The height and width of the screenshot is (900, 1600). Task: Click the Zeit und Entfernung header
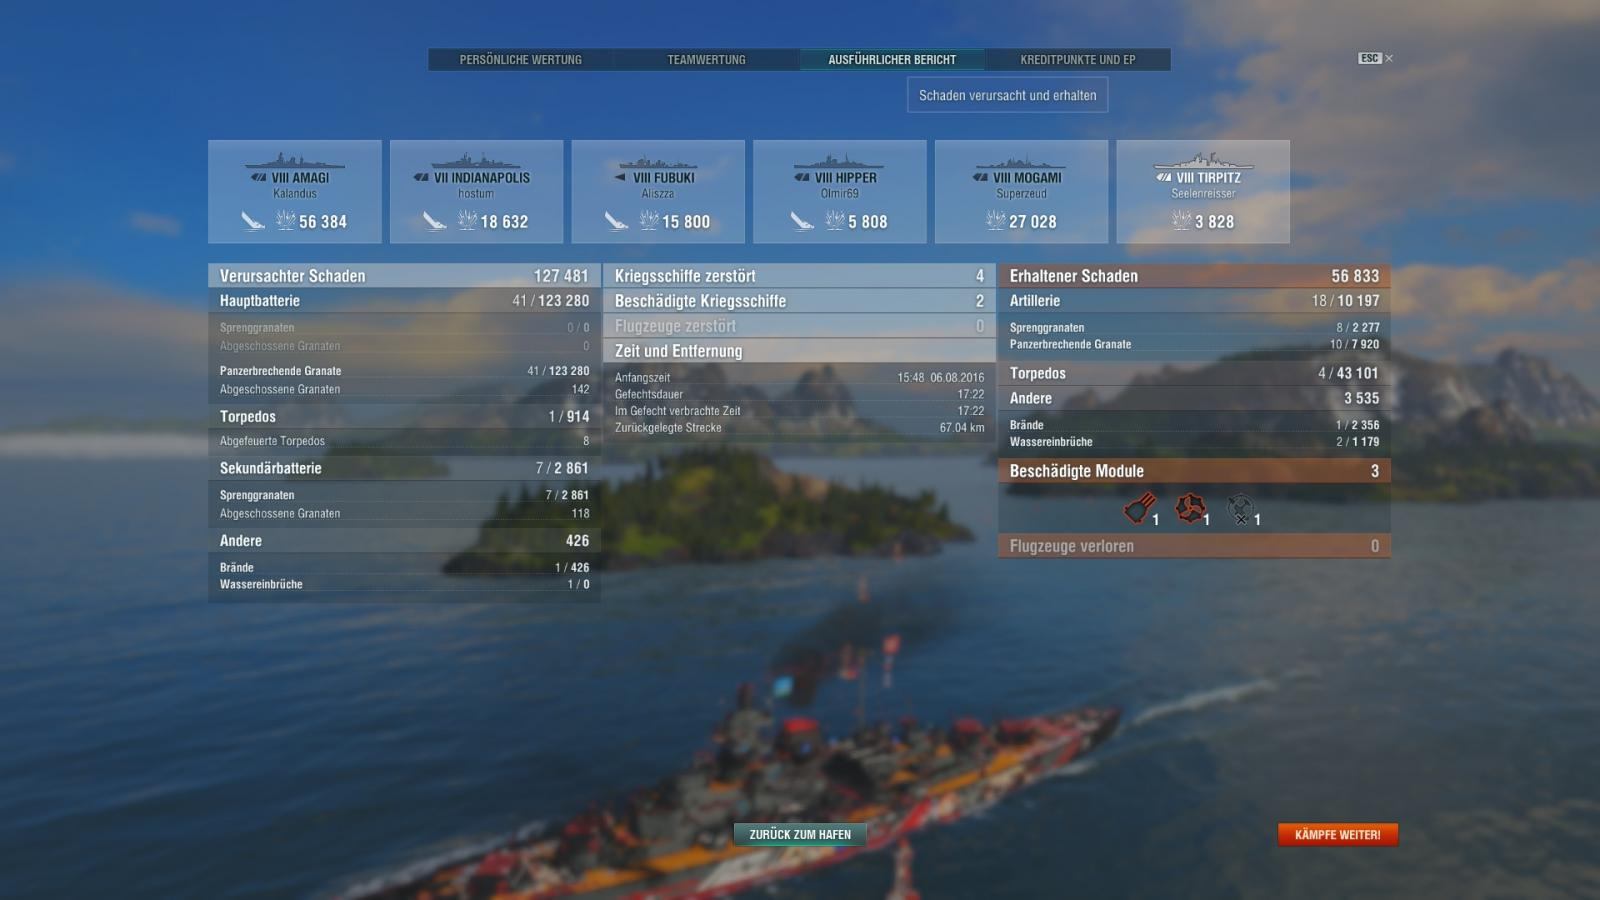tap(799, 351)
